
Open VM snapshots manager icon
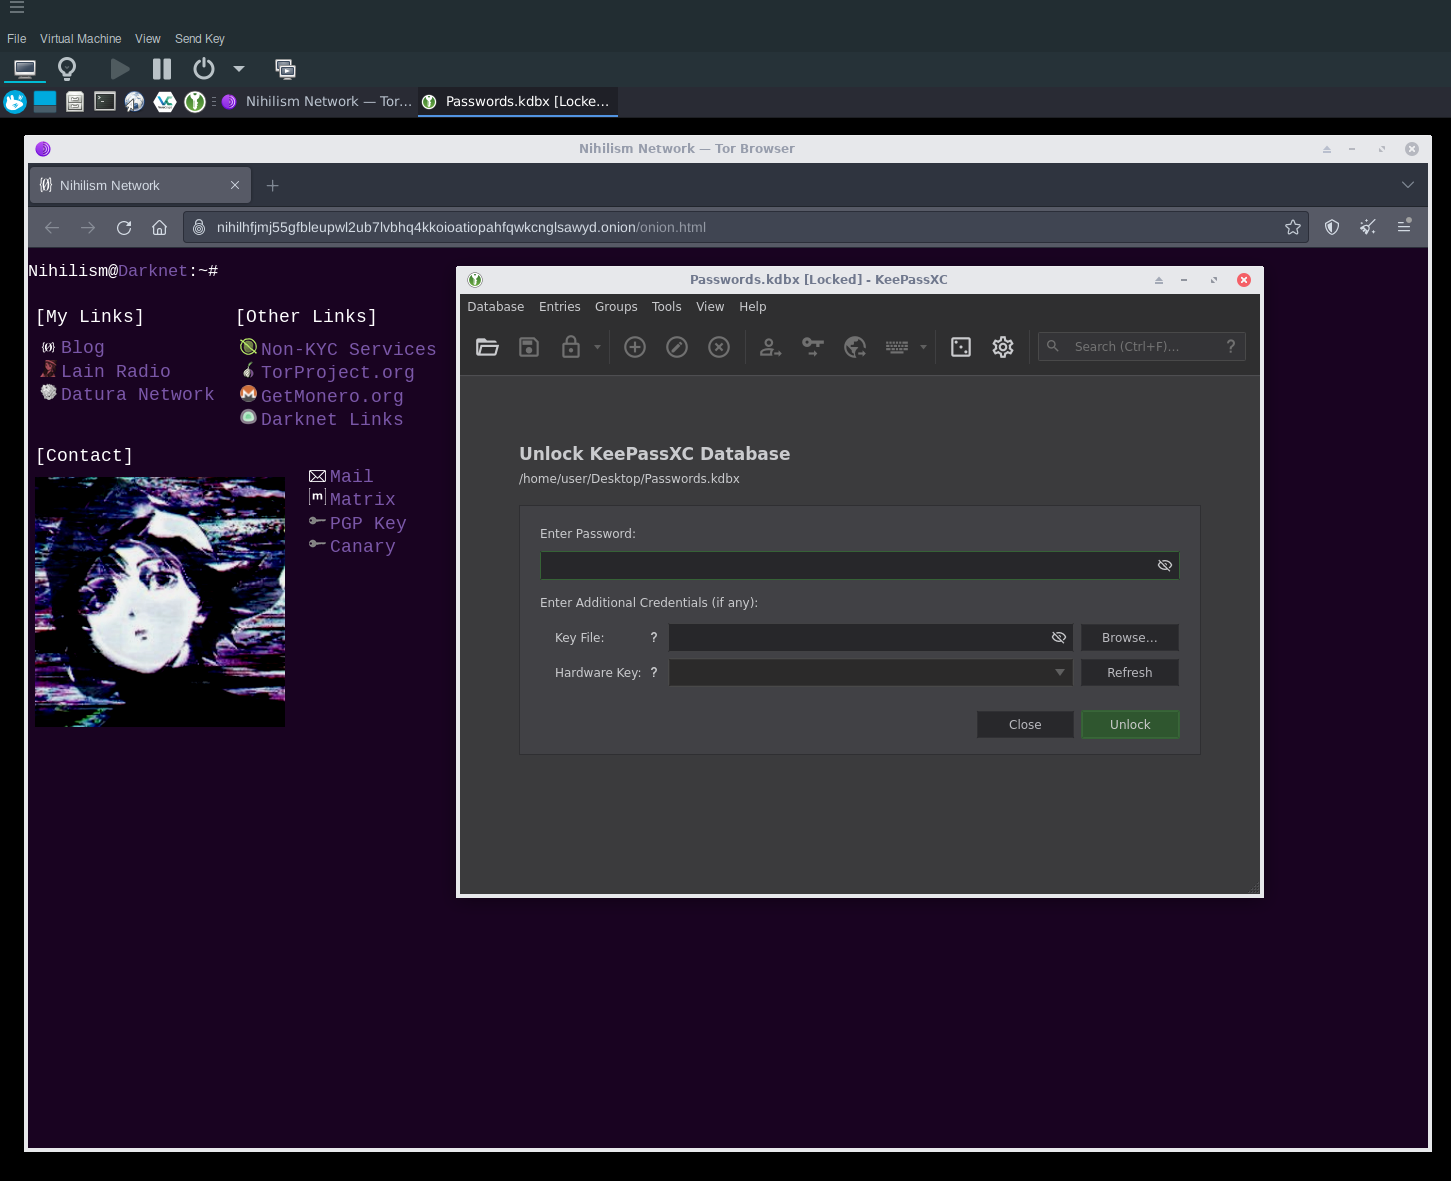(285, 69)
